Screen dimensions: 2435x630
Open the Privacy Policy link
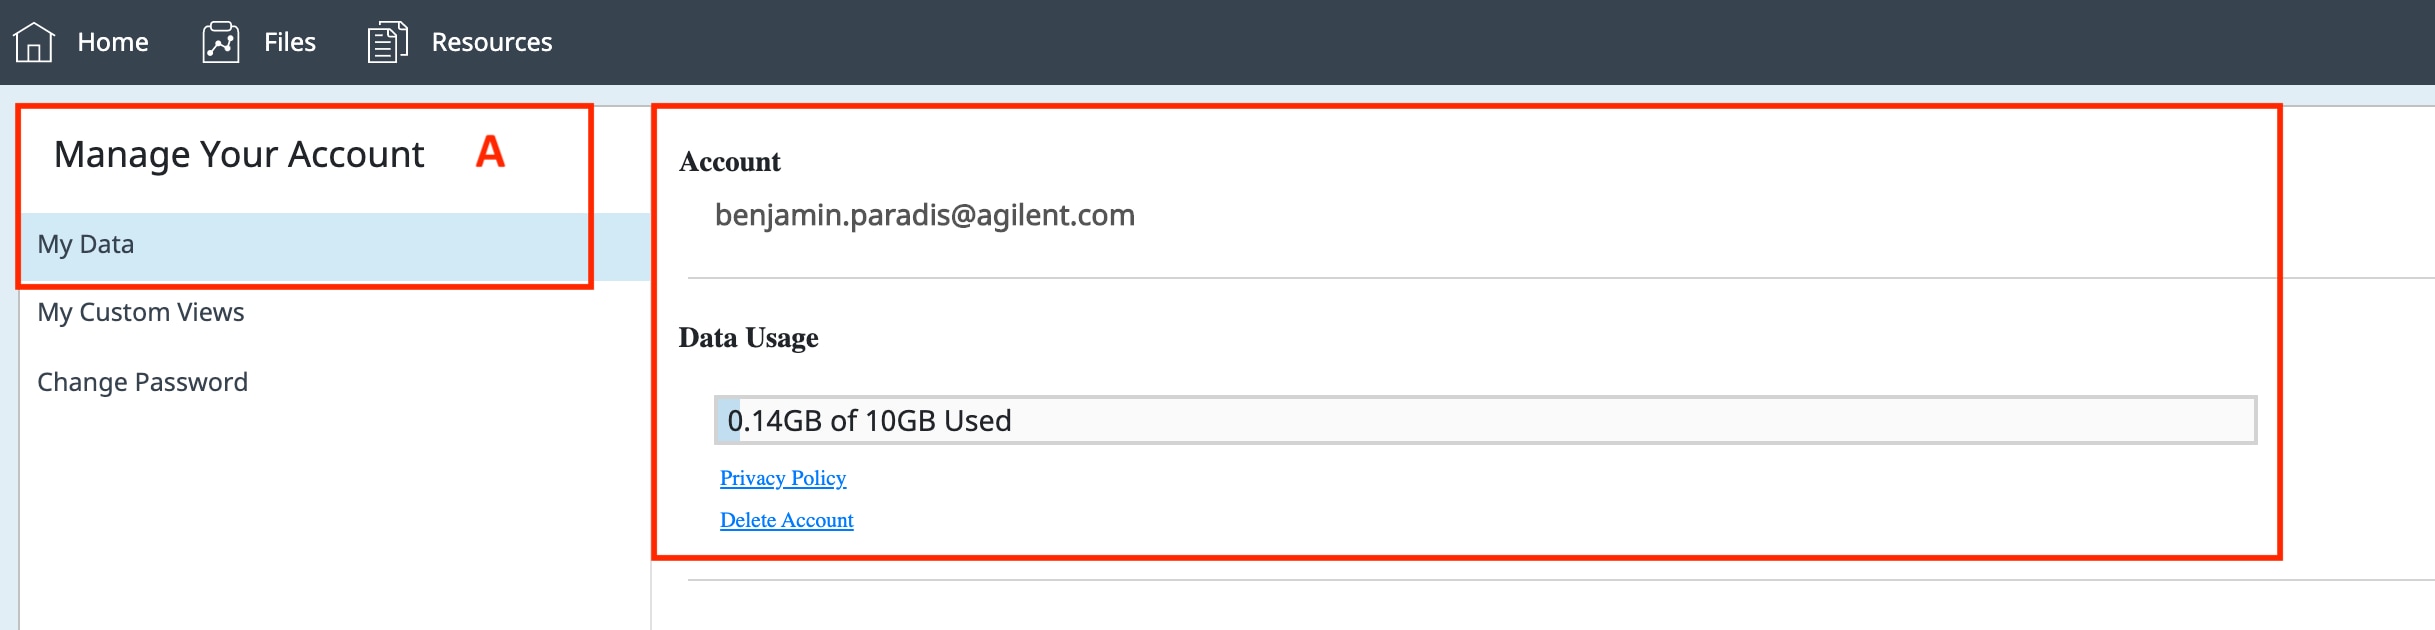783,478
